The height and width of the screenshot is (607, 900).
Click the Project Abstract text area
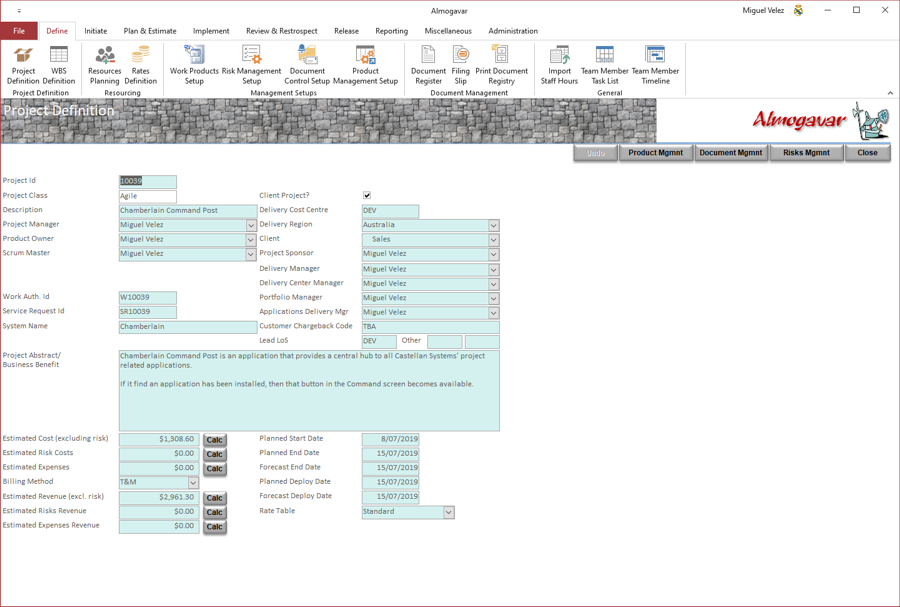point(309,391)
